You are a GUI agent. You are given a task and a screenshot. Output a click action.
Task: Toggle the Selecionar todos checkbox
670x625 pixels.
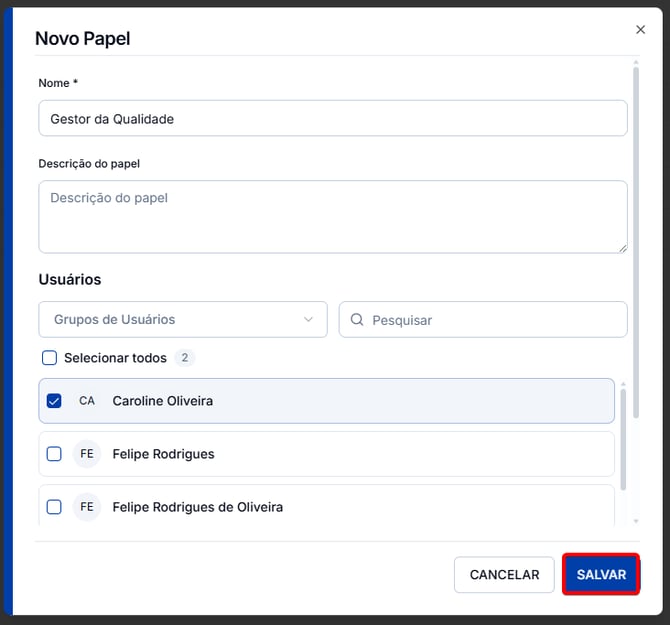coord(49,358)
